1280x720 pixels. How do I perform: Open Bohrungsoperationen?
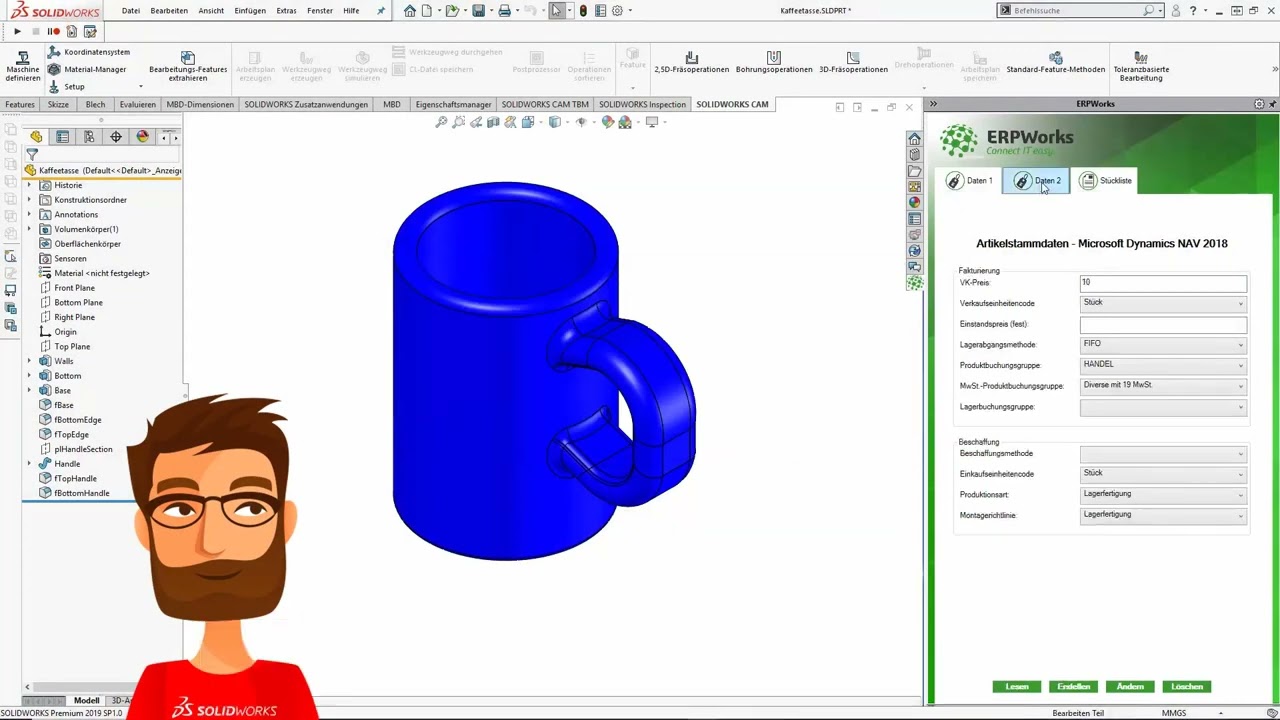pyautogui.click(x=774, y=64)
